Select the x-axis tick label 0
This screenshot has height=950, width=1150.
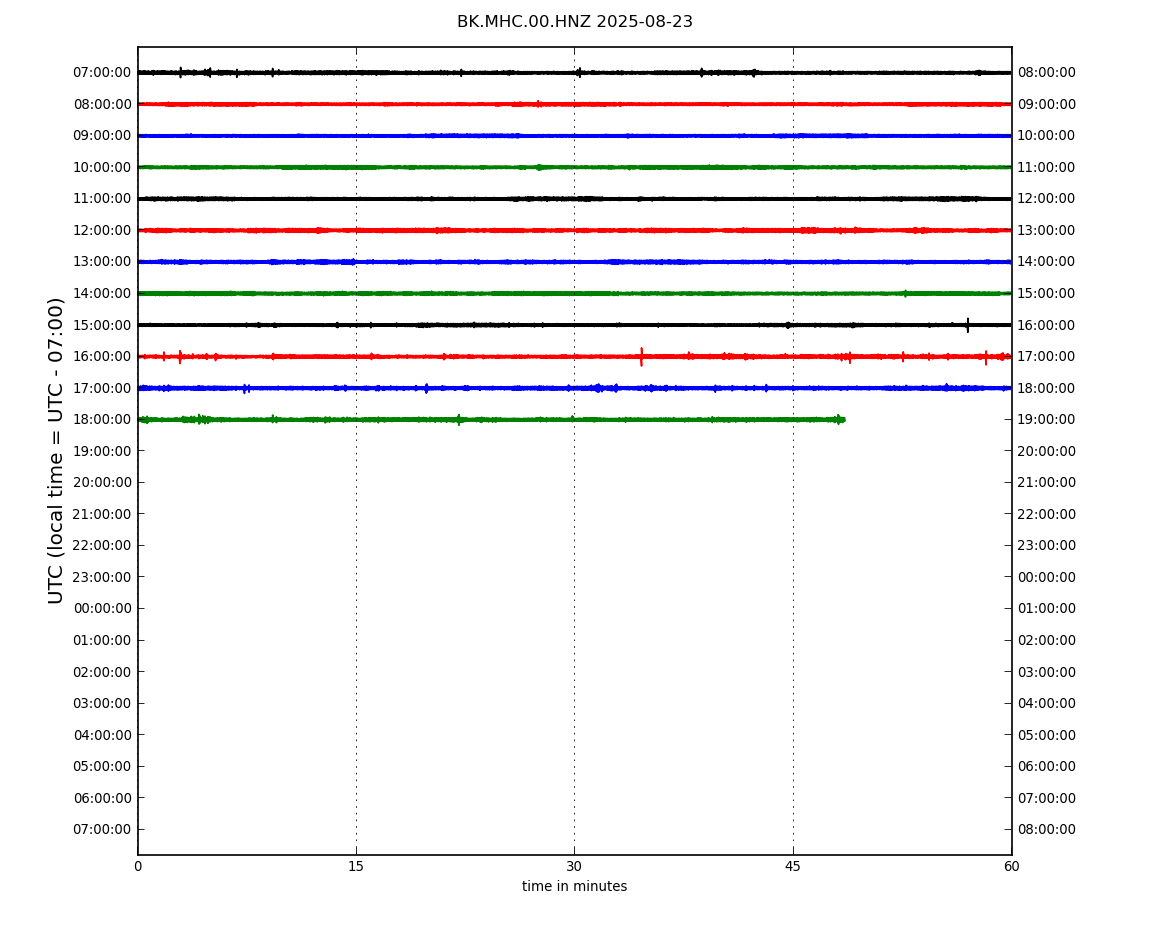[138, 866]
